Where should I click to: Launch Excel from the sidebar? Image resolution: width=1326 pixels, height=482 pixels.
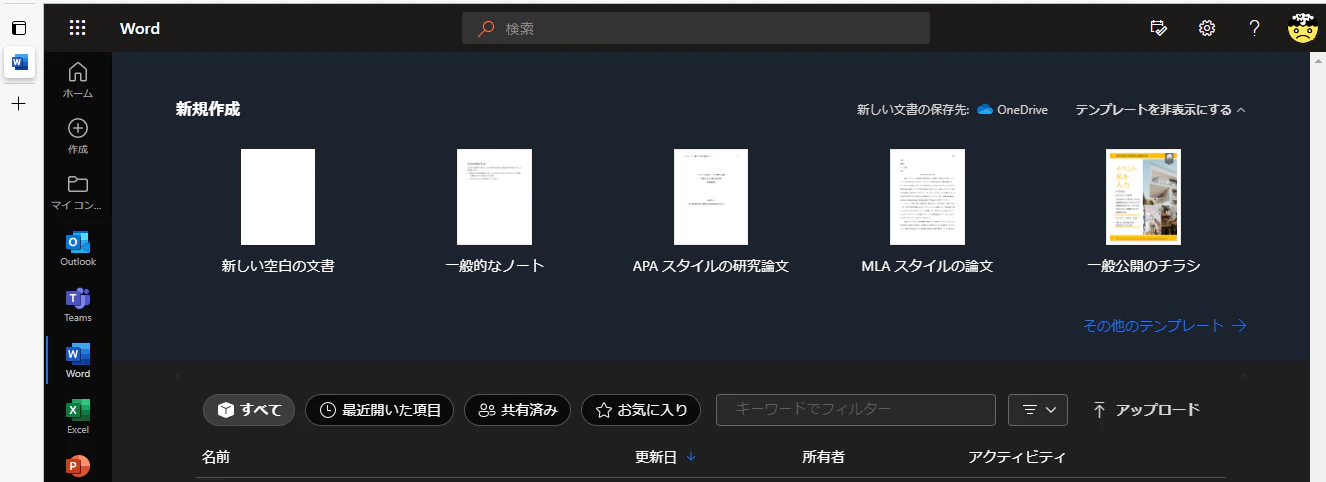[x=78, y=417]
